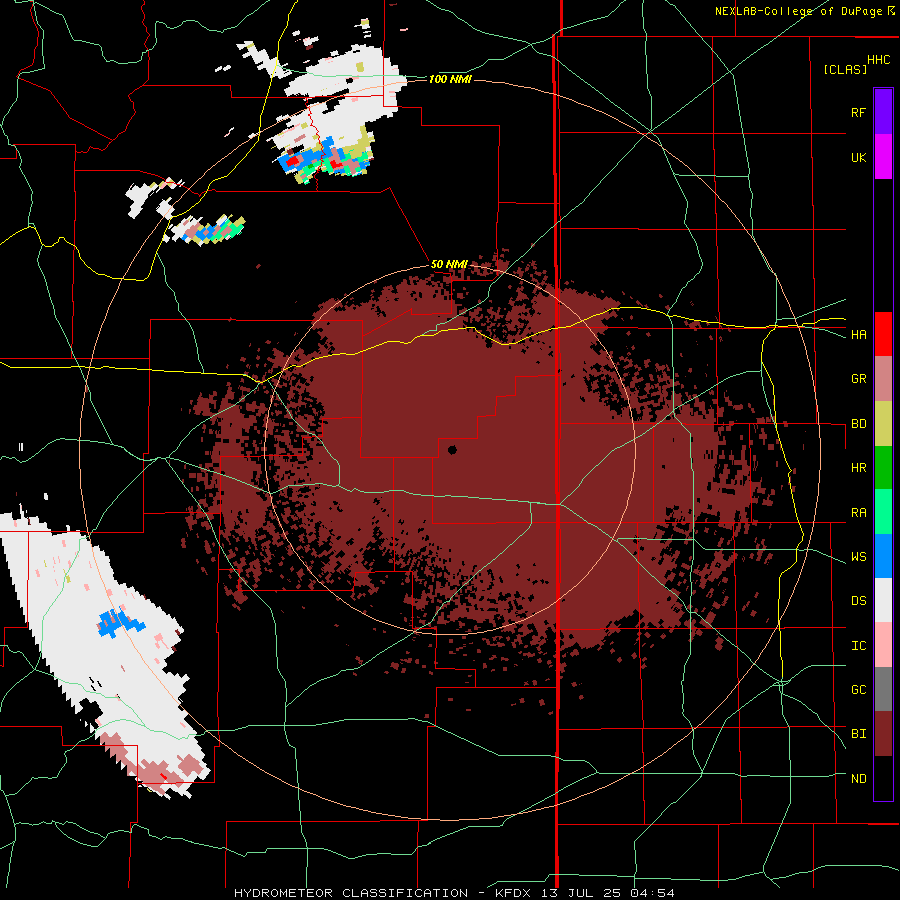Image resolution: width=900 pixels, height=900 pixels.
Task: Click the olive yellow BD legend swatch
Action: click(x=883, y=423)
